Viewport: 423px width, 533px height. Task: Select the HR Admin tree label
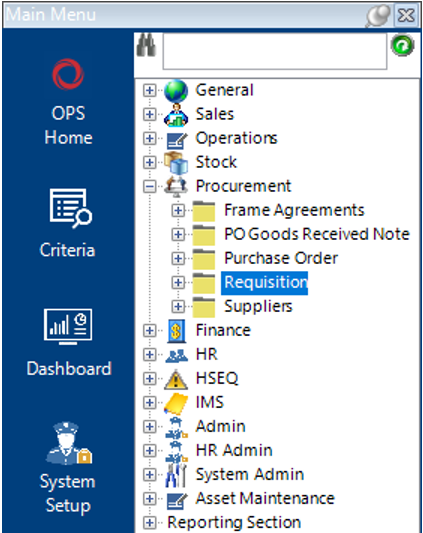point(234,450)
